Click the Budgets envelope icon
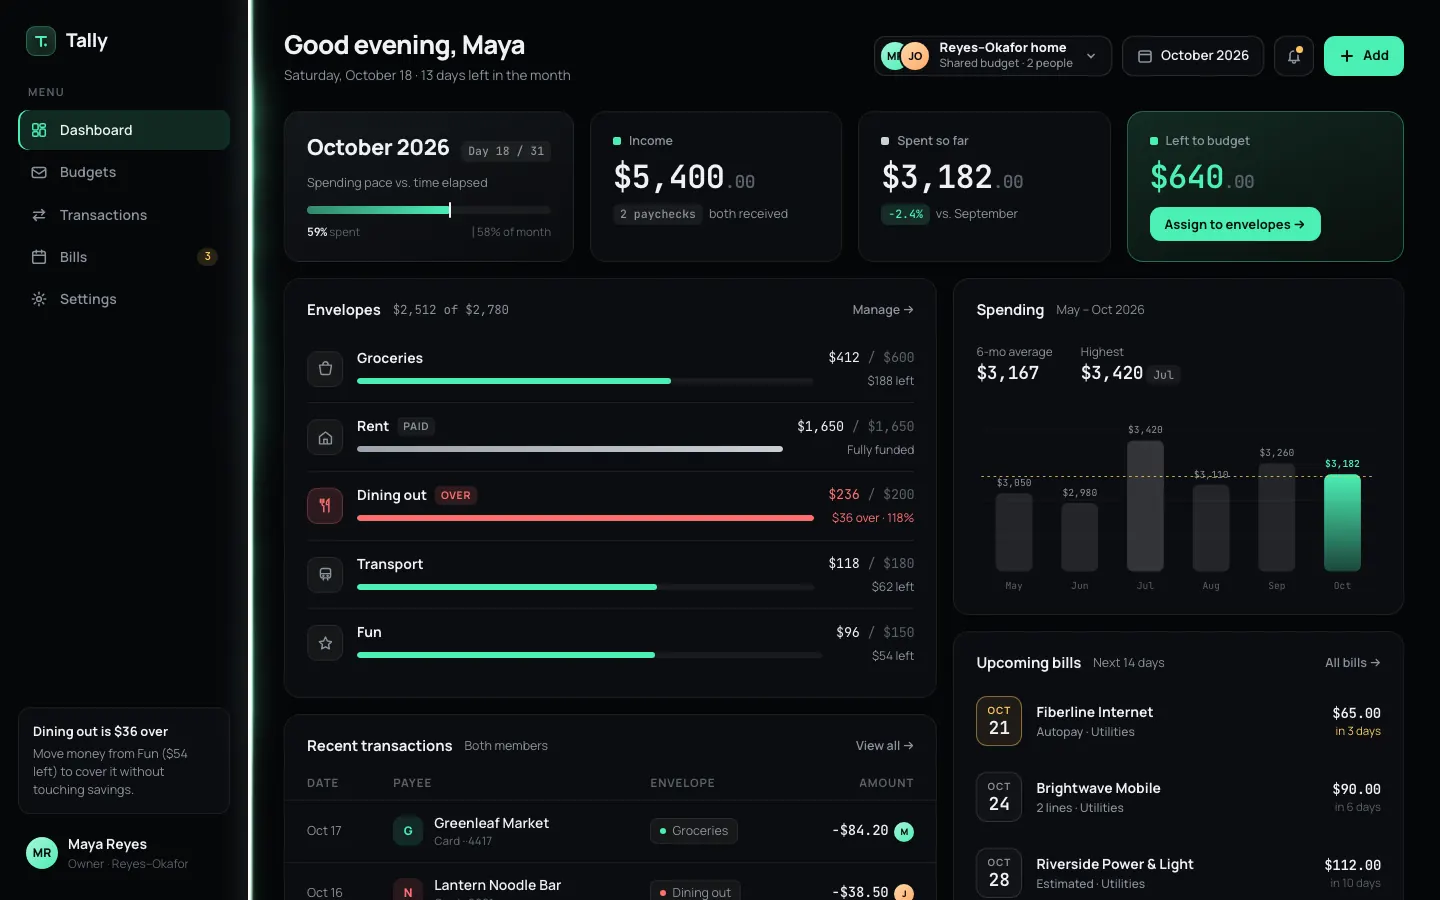This screenshot has height=900, width=1440. click(39, 172)
